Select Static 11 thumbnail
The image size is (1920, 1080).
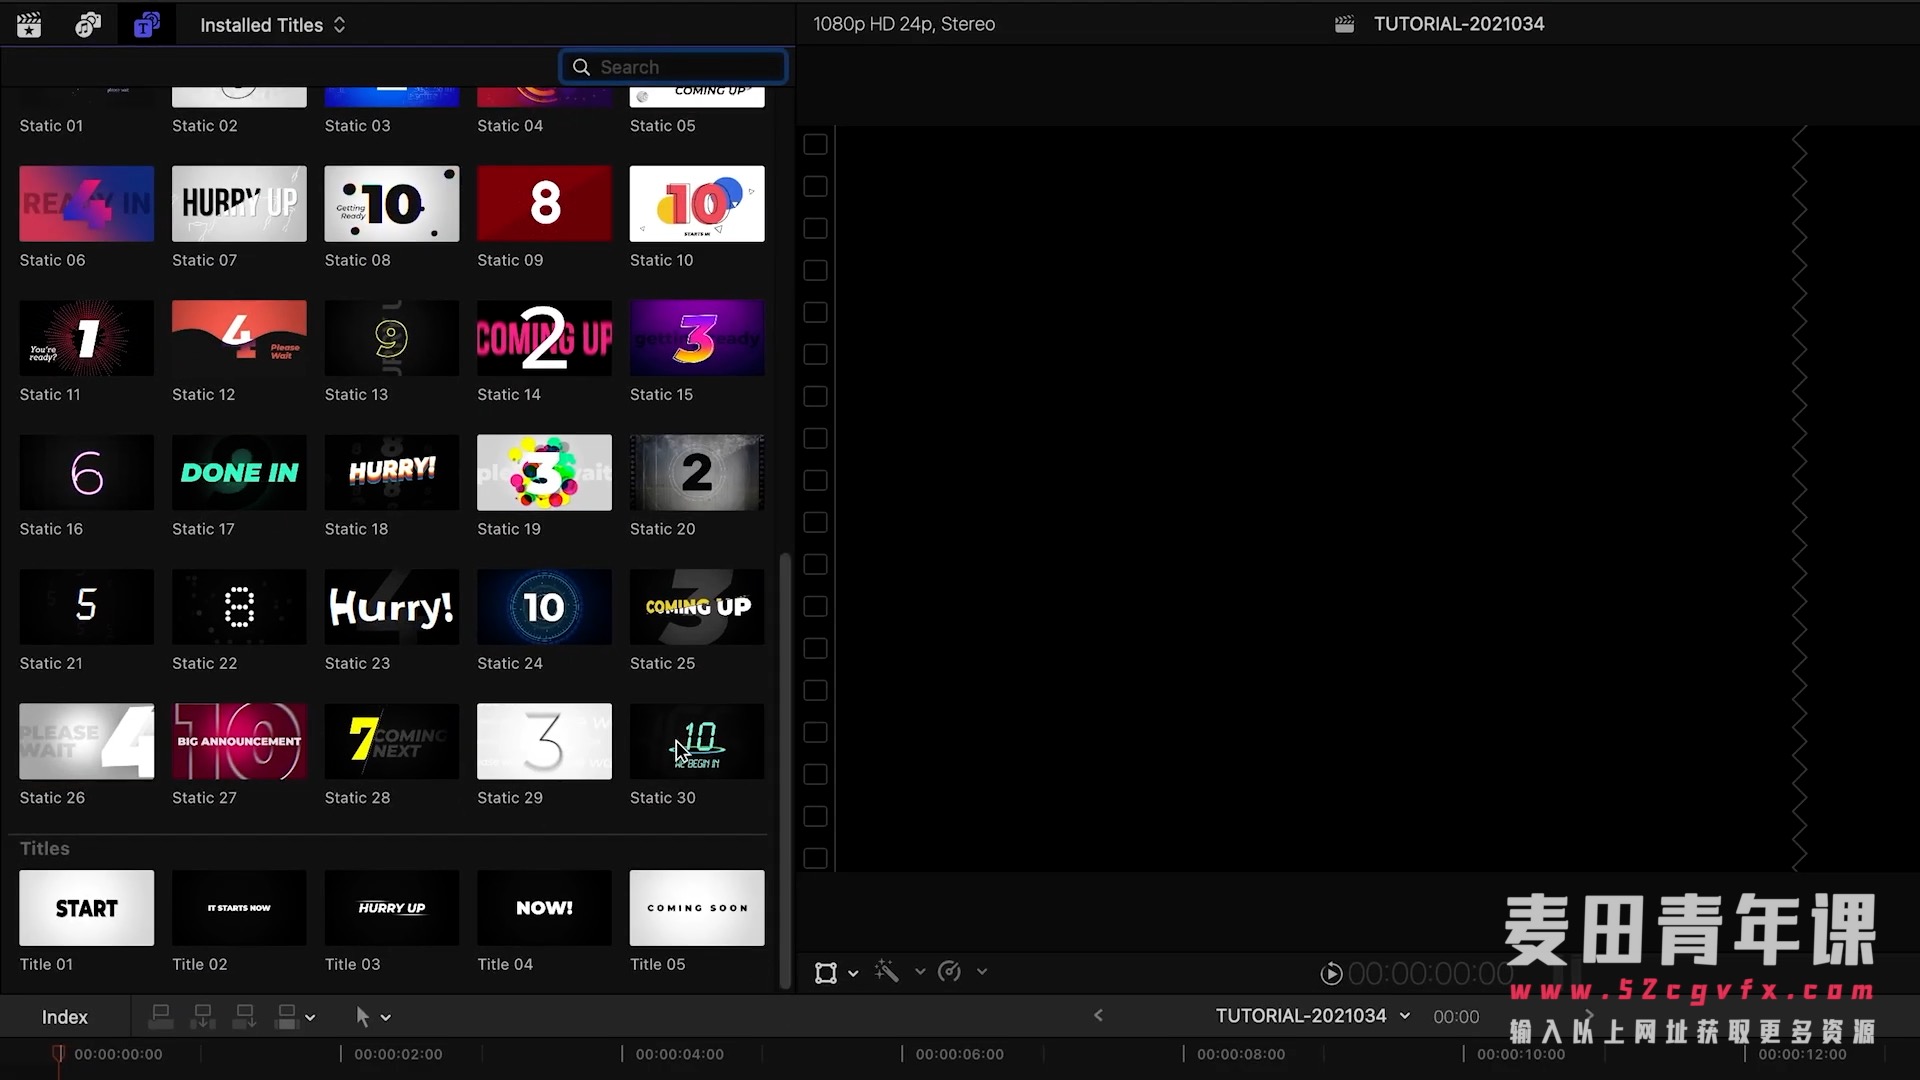87,338
